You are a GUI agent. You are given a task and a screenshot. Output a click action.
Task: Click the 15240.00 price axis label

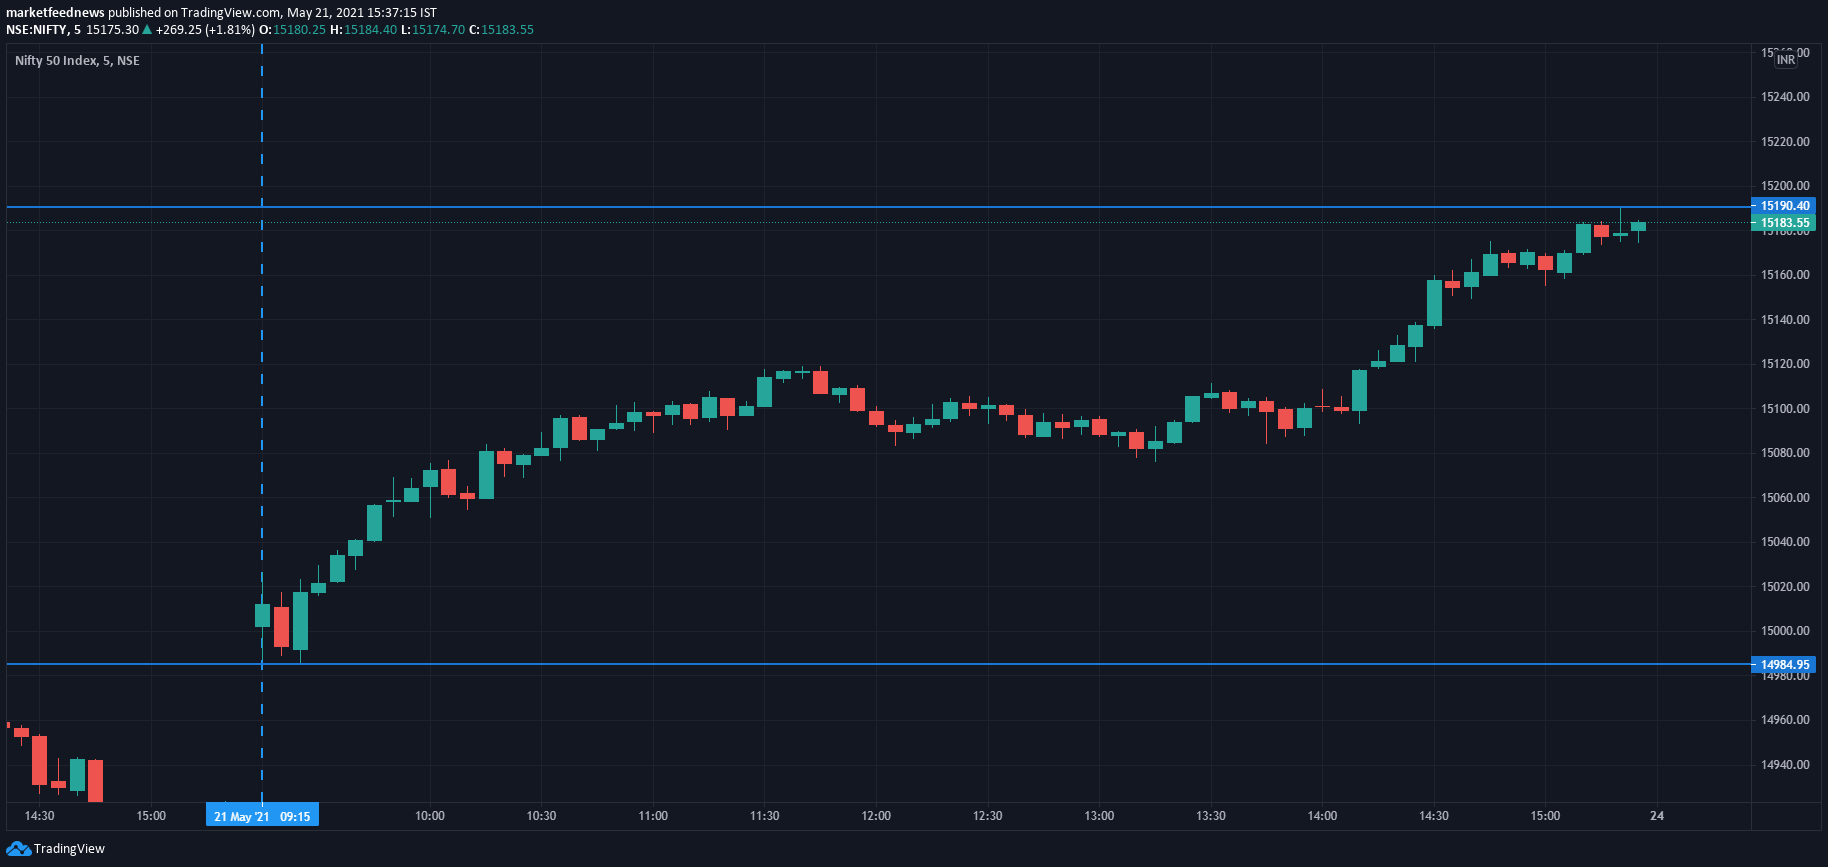click(x=1785, y=97)
